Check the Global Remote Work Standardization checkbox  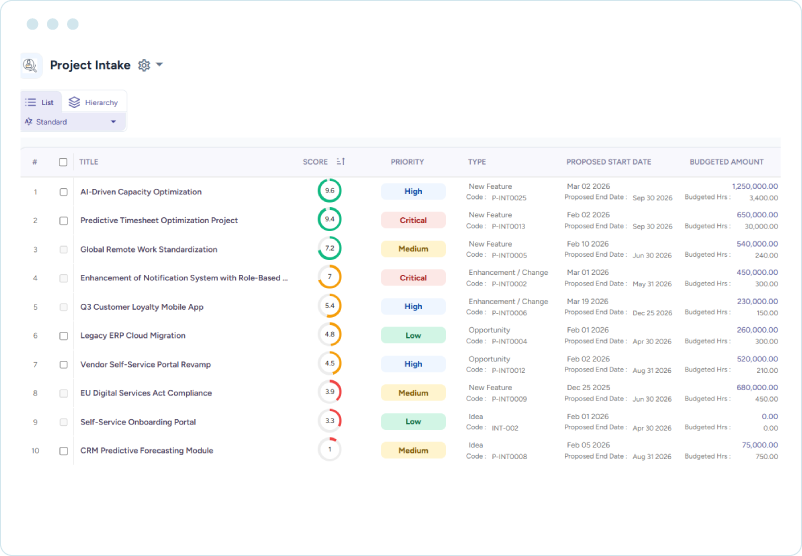(63, 250)
